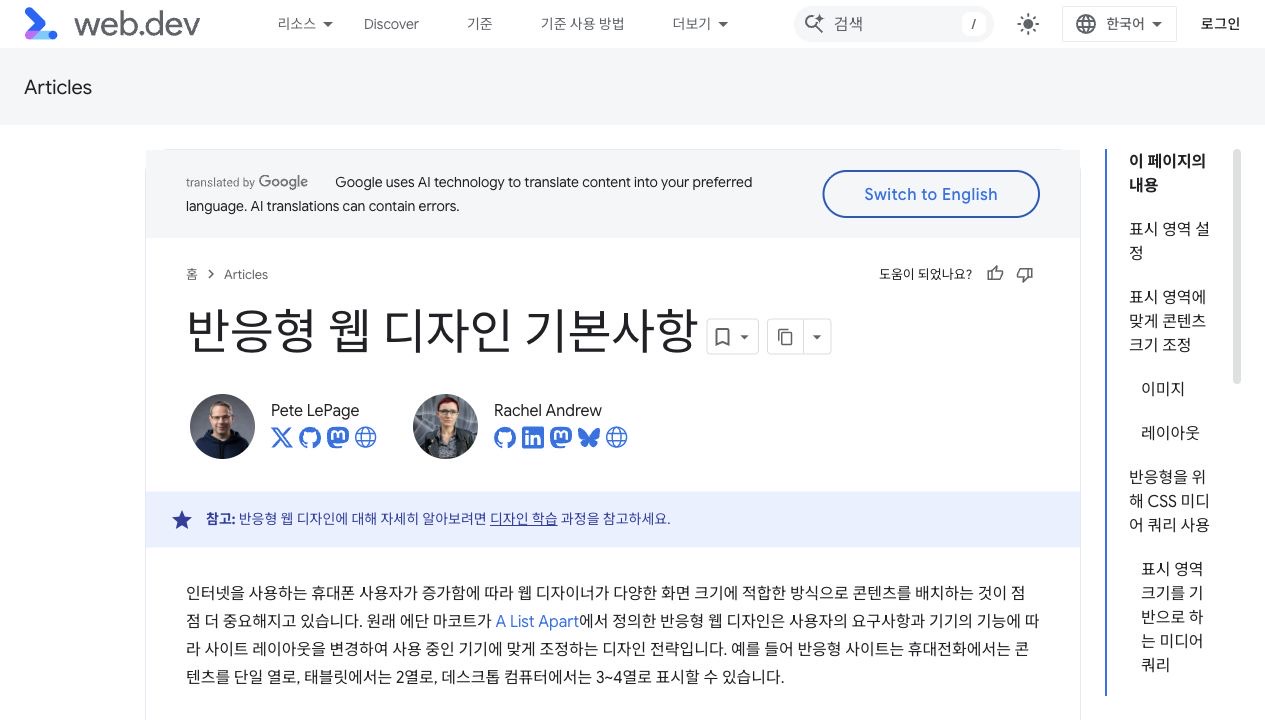The image size is (1265, 720).
Task: Open Pete LePage's website globe icon
Action: coord(366,437)
